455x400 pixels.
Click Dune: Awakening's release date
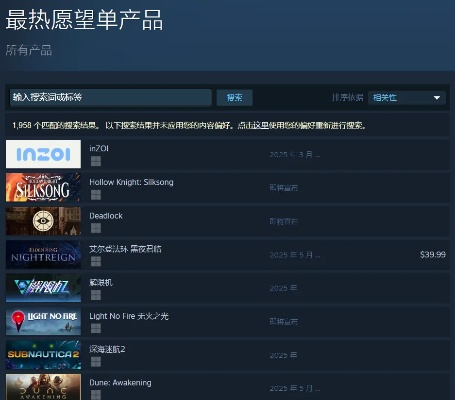(295, 388)
